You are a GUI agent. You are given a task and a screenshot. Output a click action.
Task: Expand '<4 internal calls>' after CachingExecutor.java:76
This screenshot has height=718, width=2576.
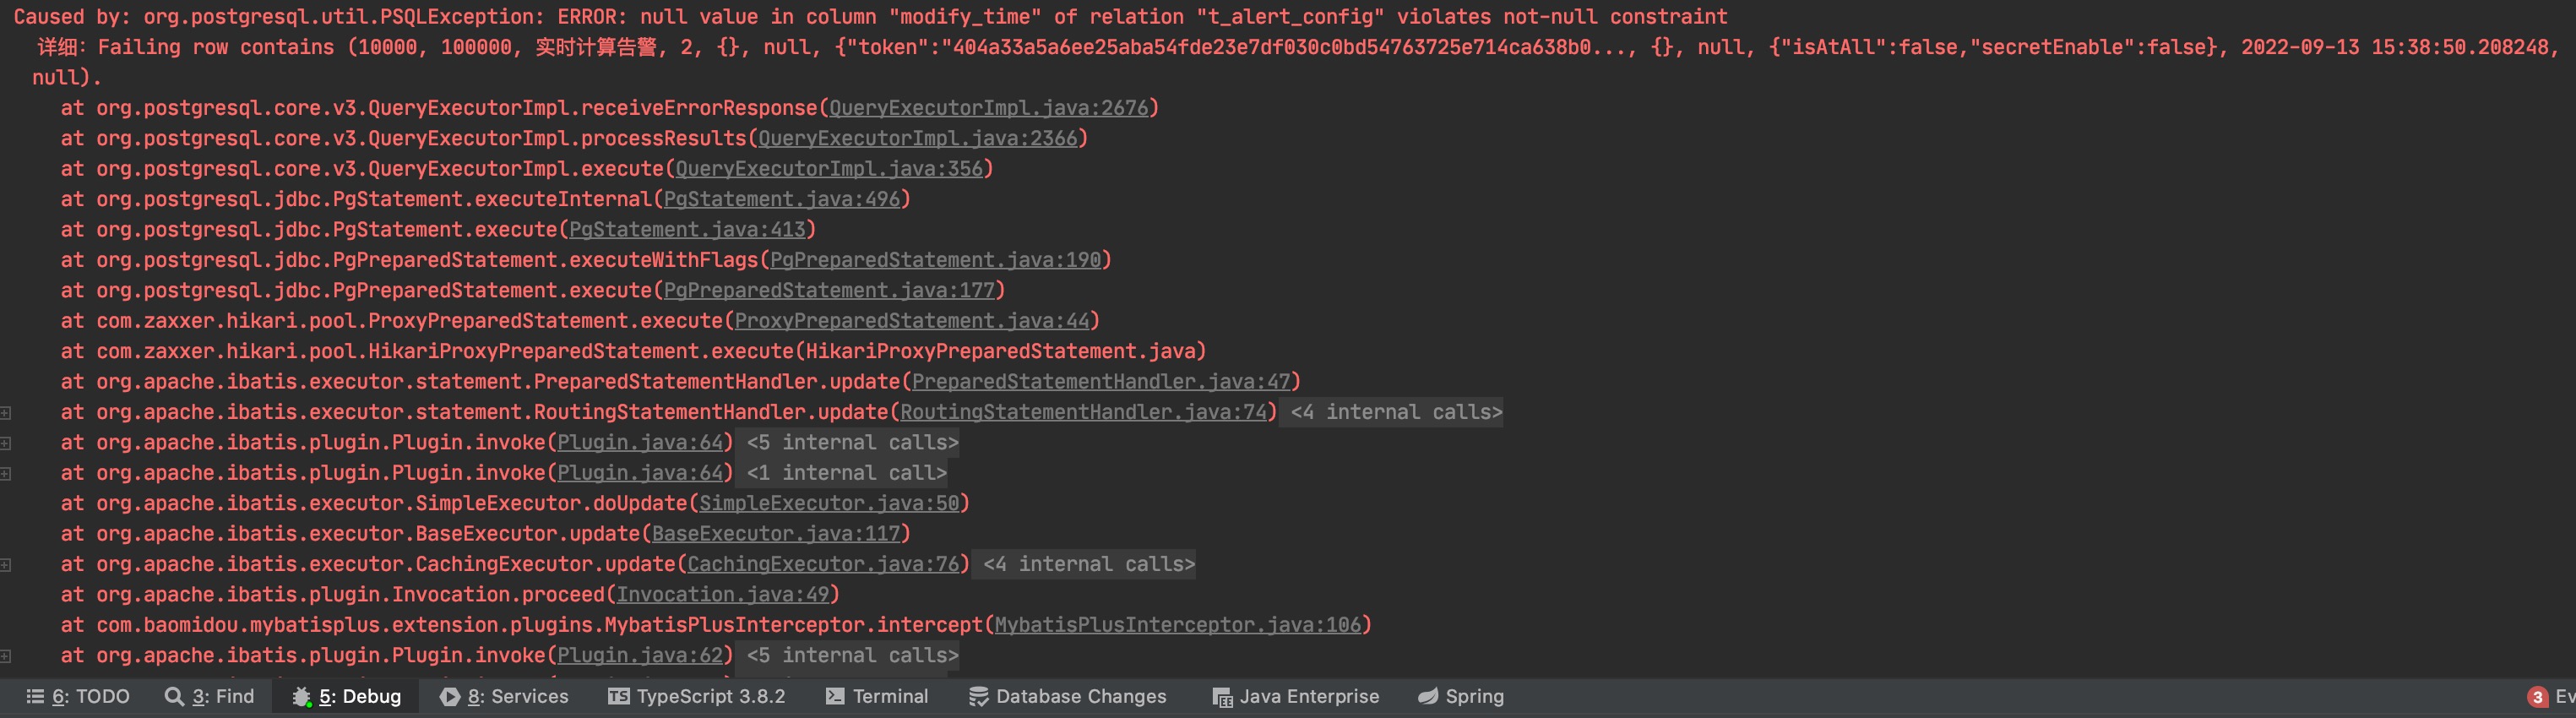(1089, 564)
